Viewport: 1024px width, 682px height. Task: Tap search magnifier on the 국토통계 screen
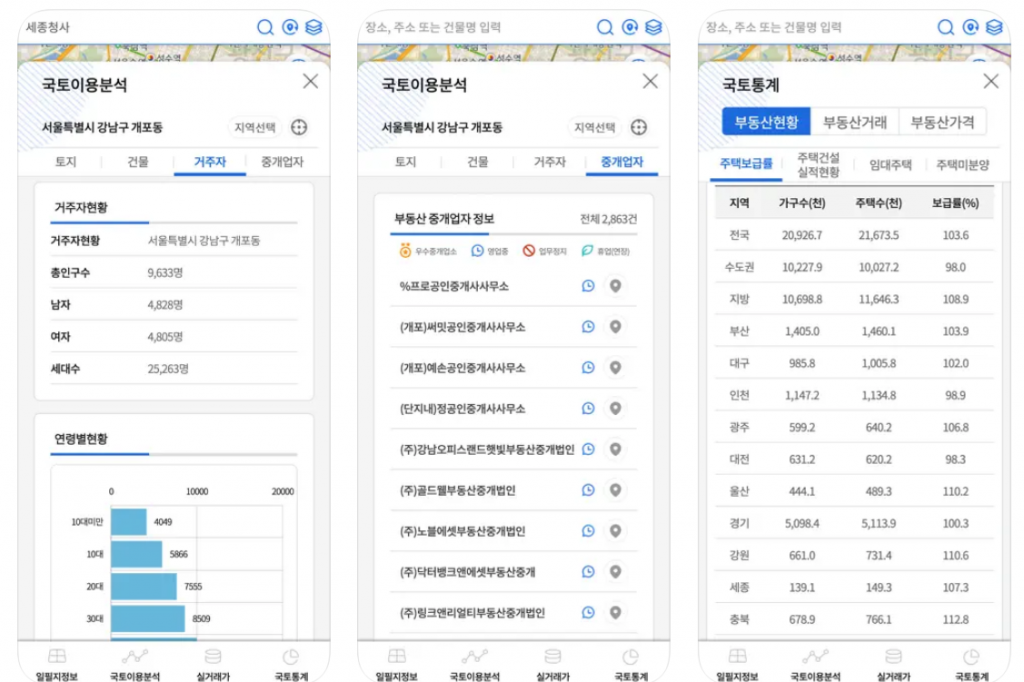(x=946, y=27)
